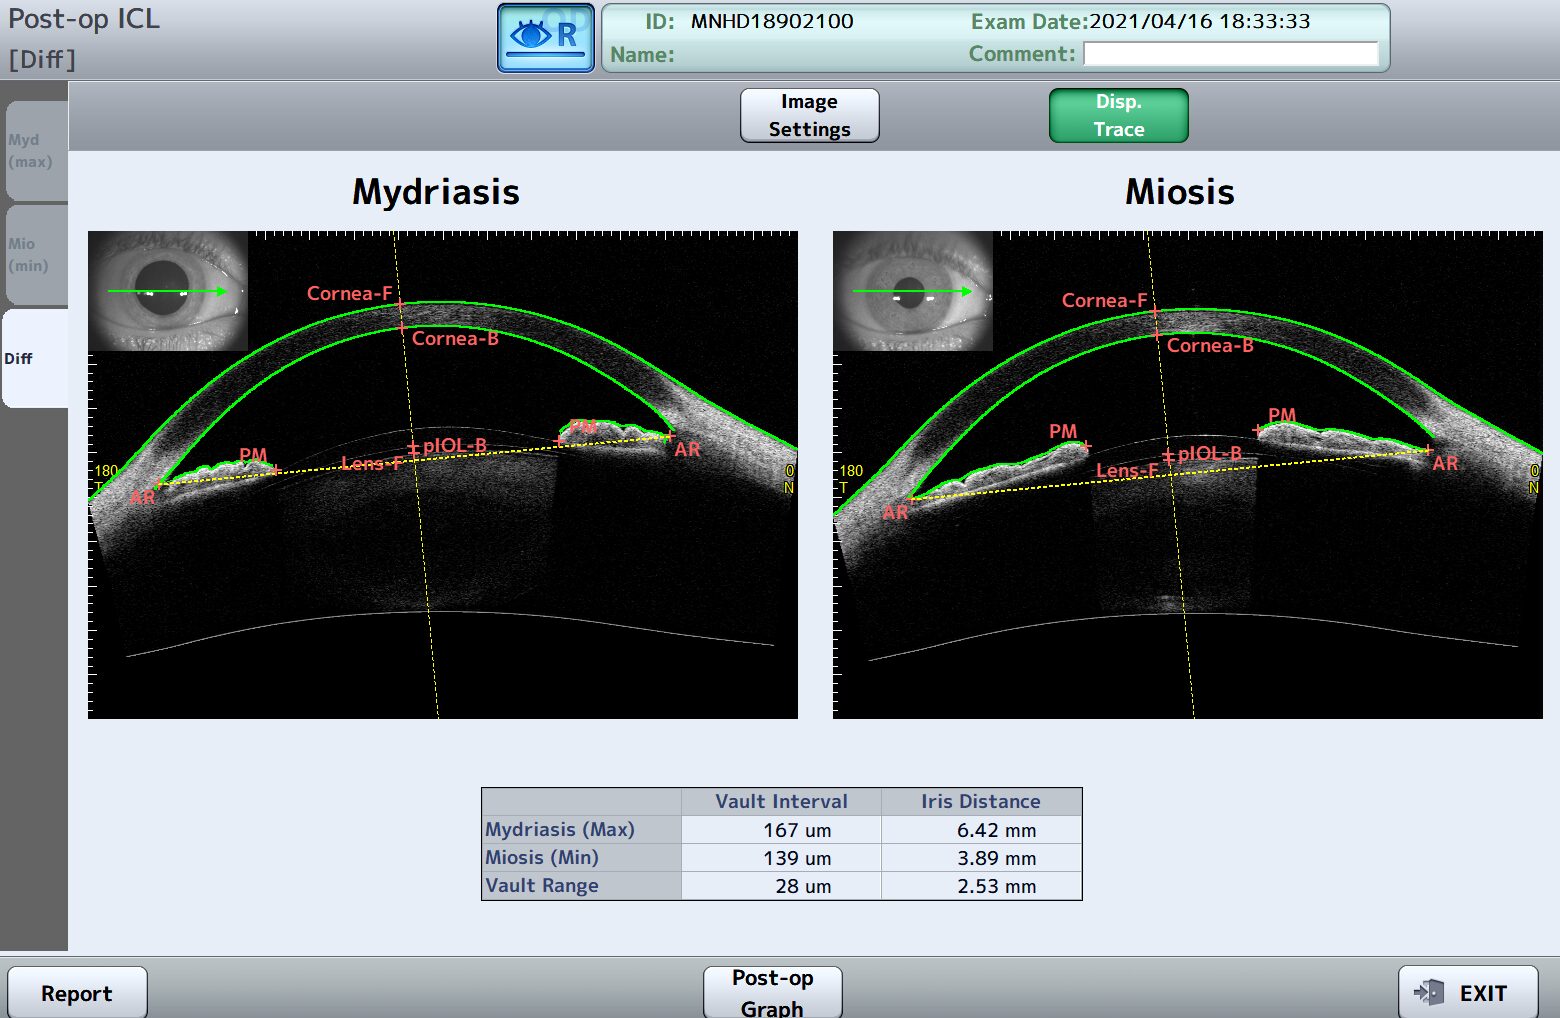Click the right eye (R) indicator icon

coord(546,38)
